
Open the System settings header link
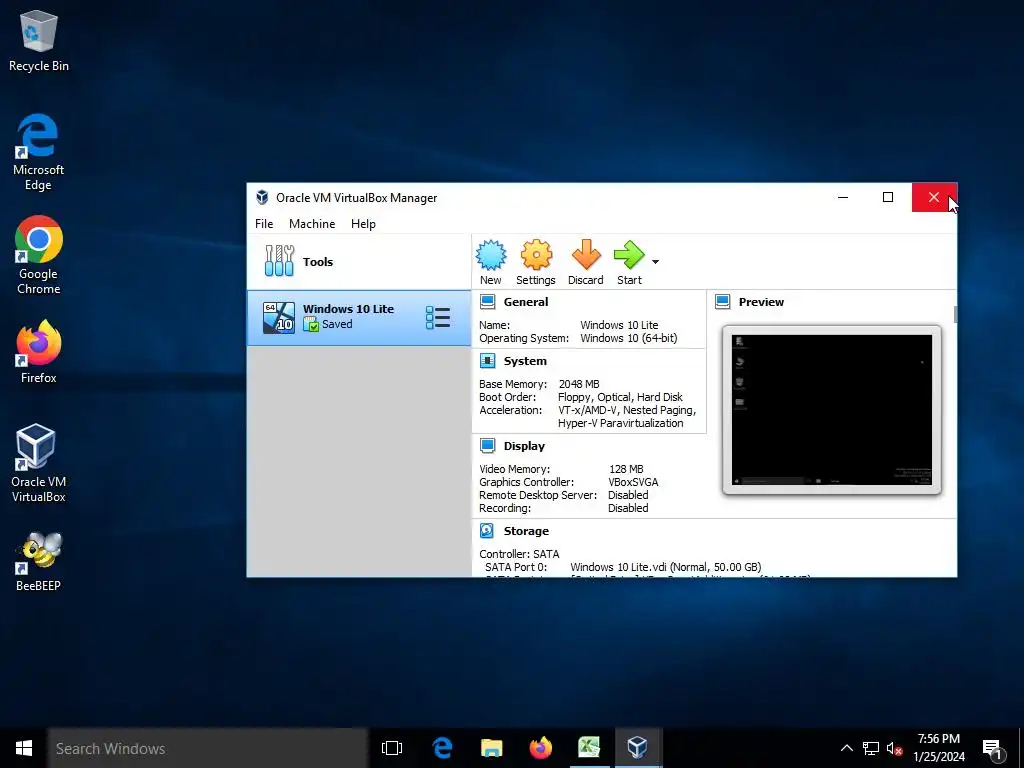[x=525, y=360]
